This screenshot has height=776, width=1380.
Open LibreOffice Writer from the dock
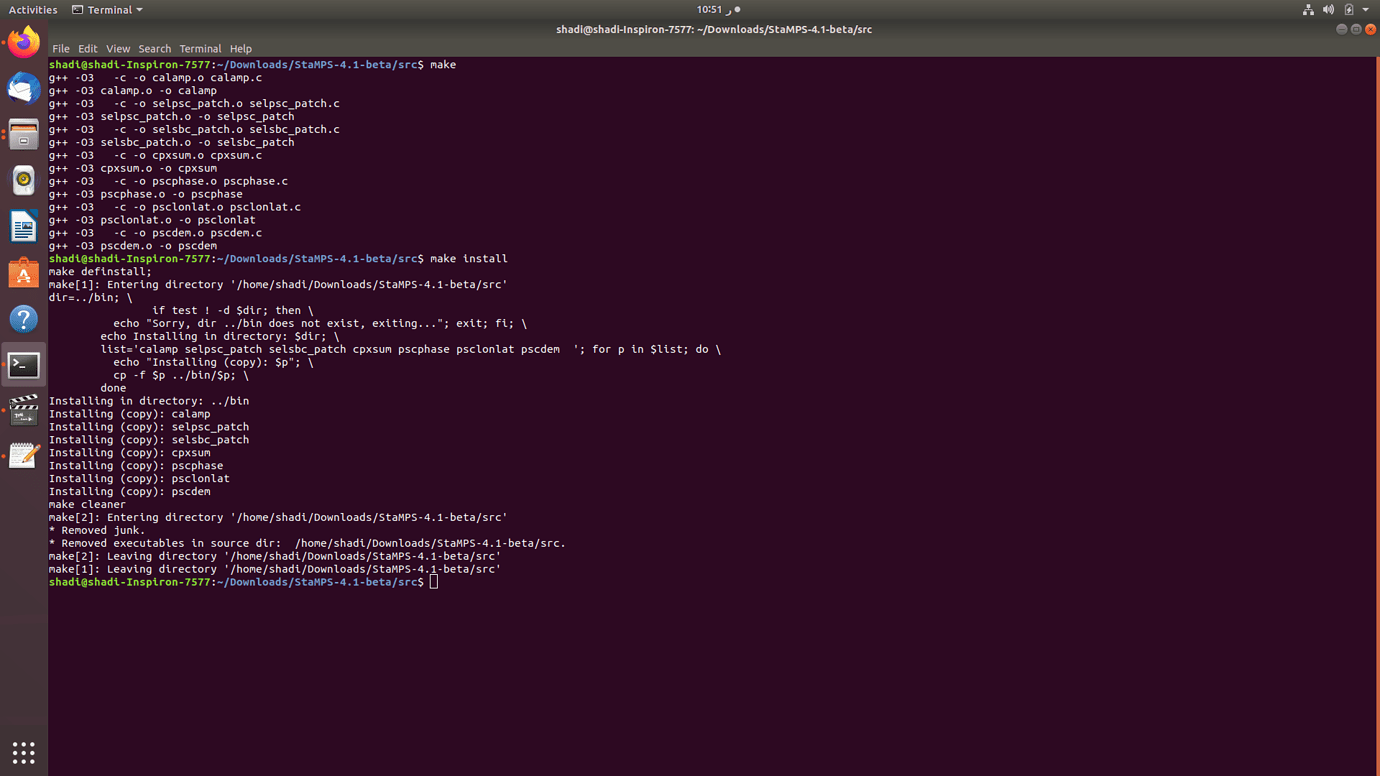click(22, 226)
